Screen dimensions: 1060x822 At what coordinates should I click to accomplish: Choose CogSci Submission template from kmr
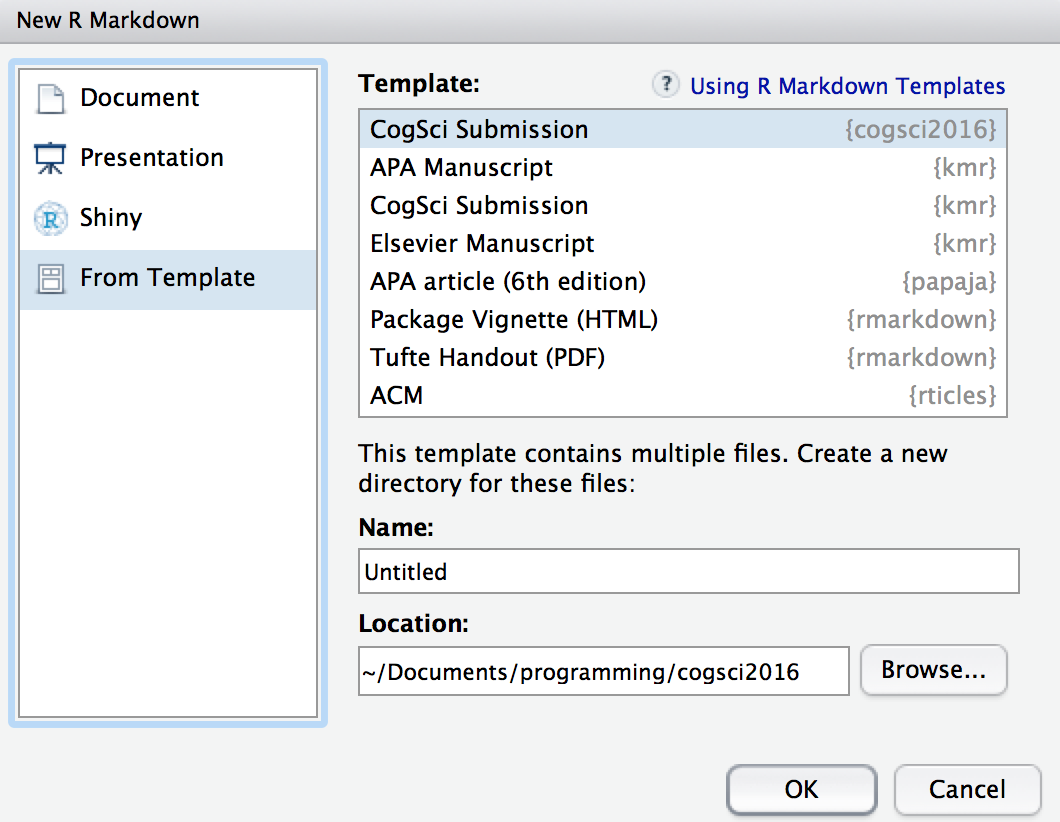683,205
